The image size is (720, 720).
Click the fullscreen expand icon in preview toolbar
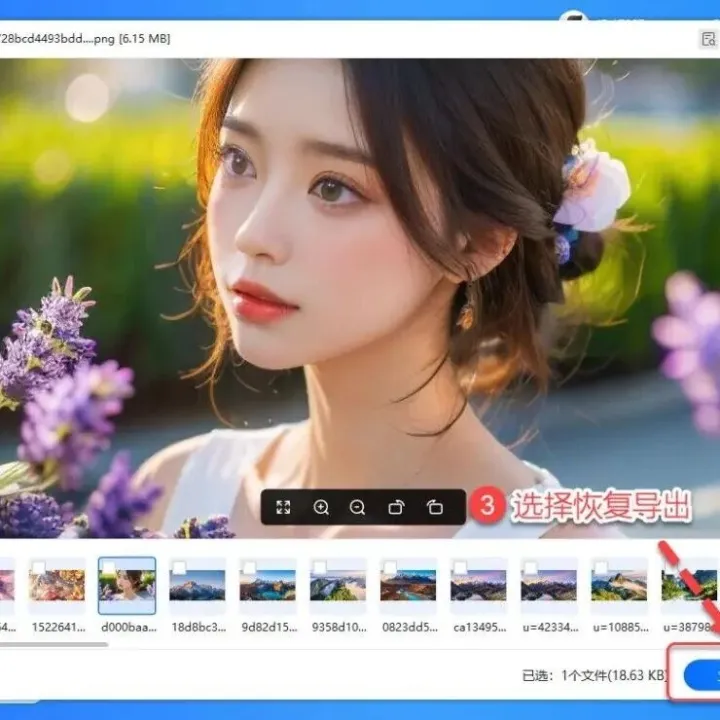[x=283, y=507]
